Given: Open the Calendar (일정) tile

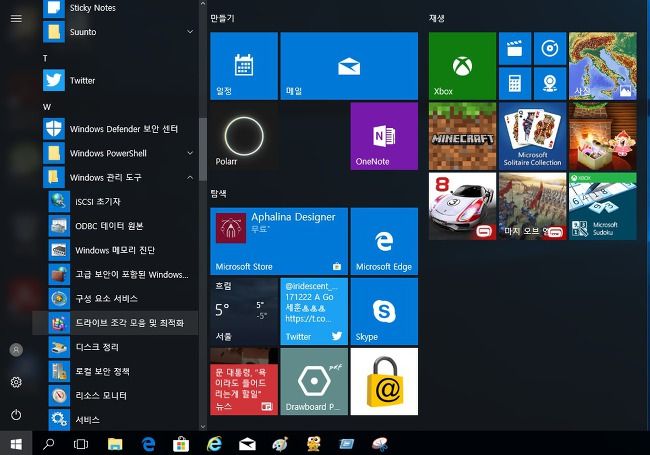Looking at the screenshot, I should pyautogui.click(x=244, y=66).
